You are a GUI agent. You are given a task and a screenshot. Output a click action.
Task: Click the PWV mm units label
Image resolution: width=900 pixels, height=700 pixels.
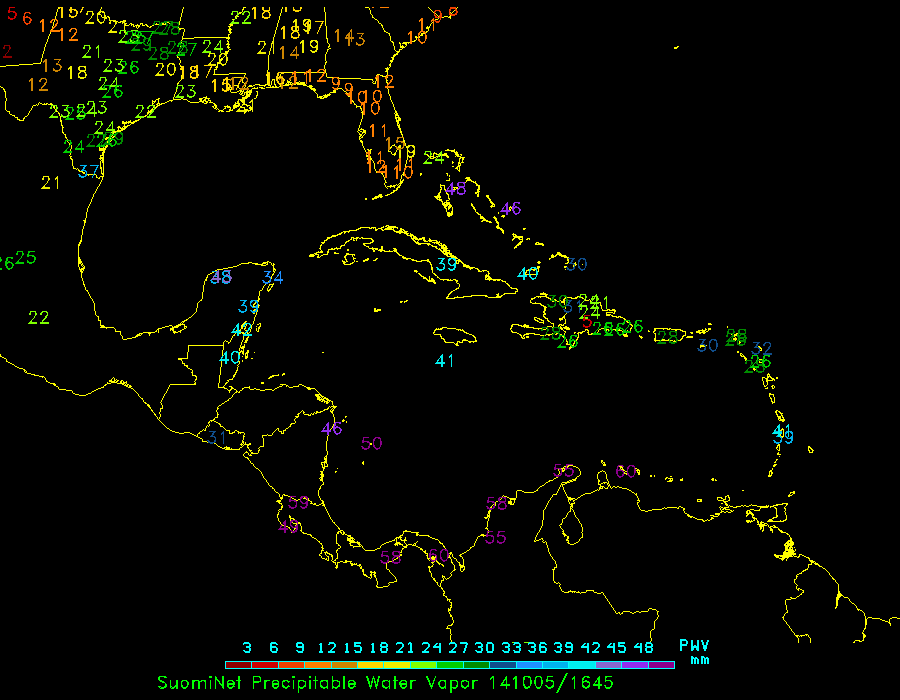pos(694,652)
